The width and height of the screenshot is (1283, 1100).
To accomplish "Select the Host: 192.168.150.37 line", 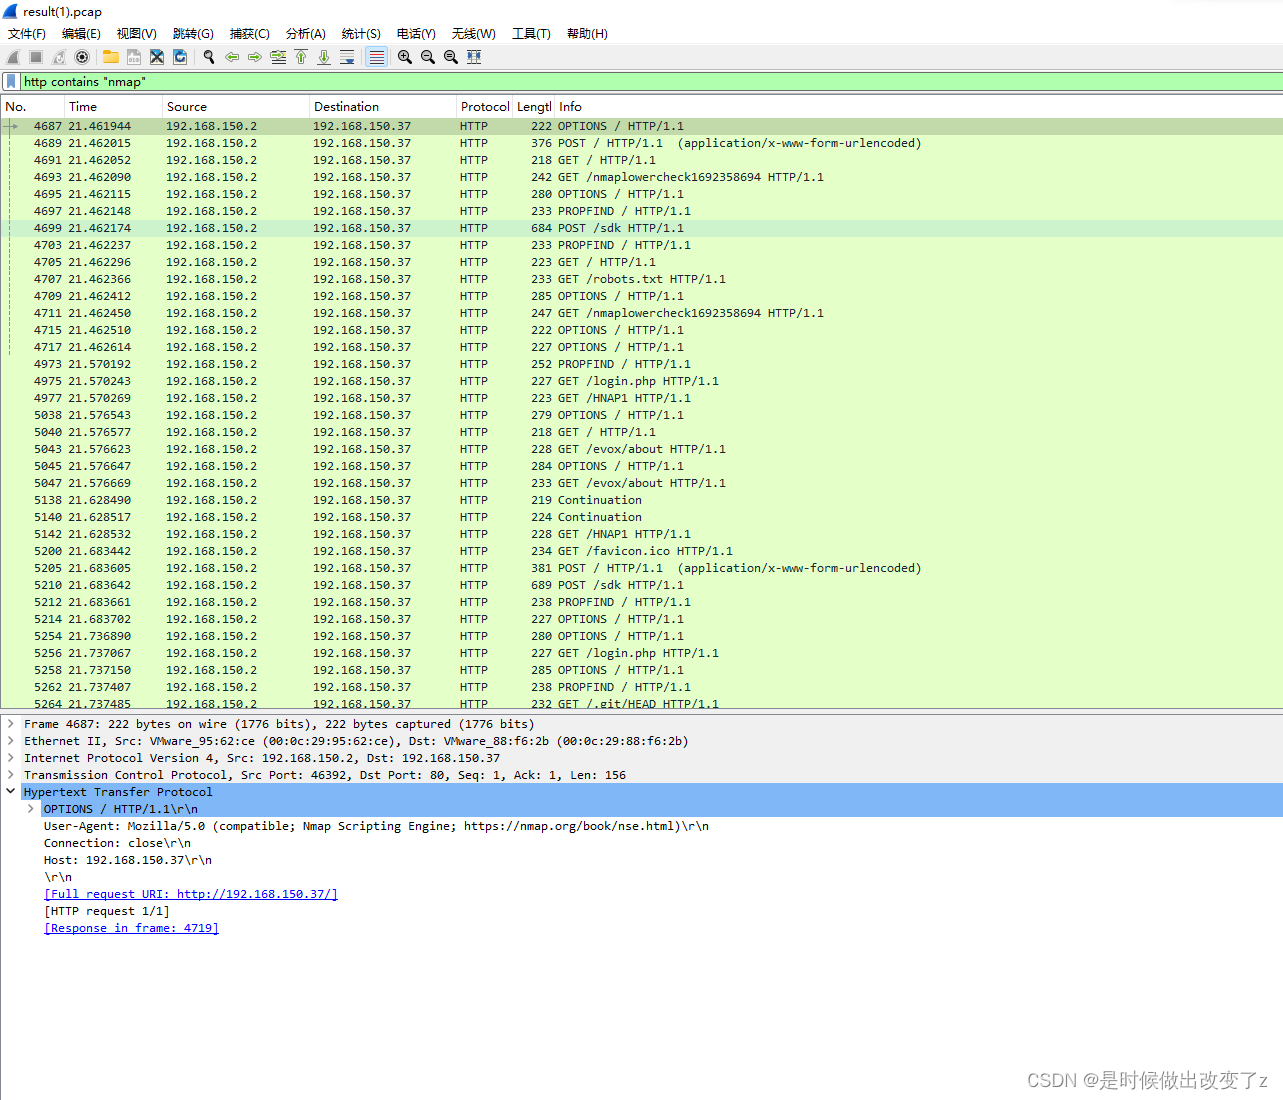I will [x=128, y=860].
